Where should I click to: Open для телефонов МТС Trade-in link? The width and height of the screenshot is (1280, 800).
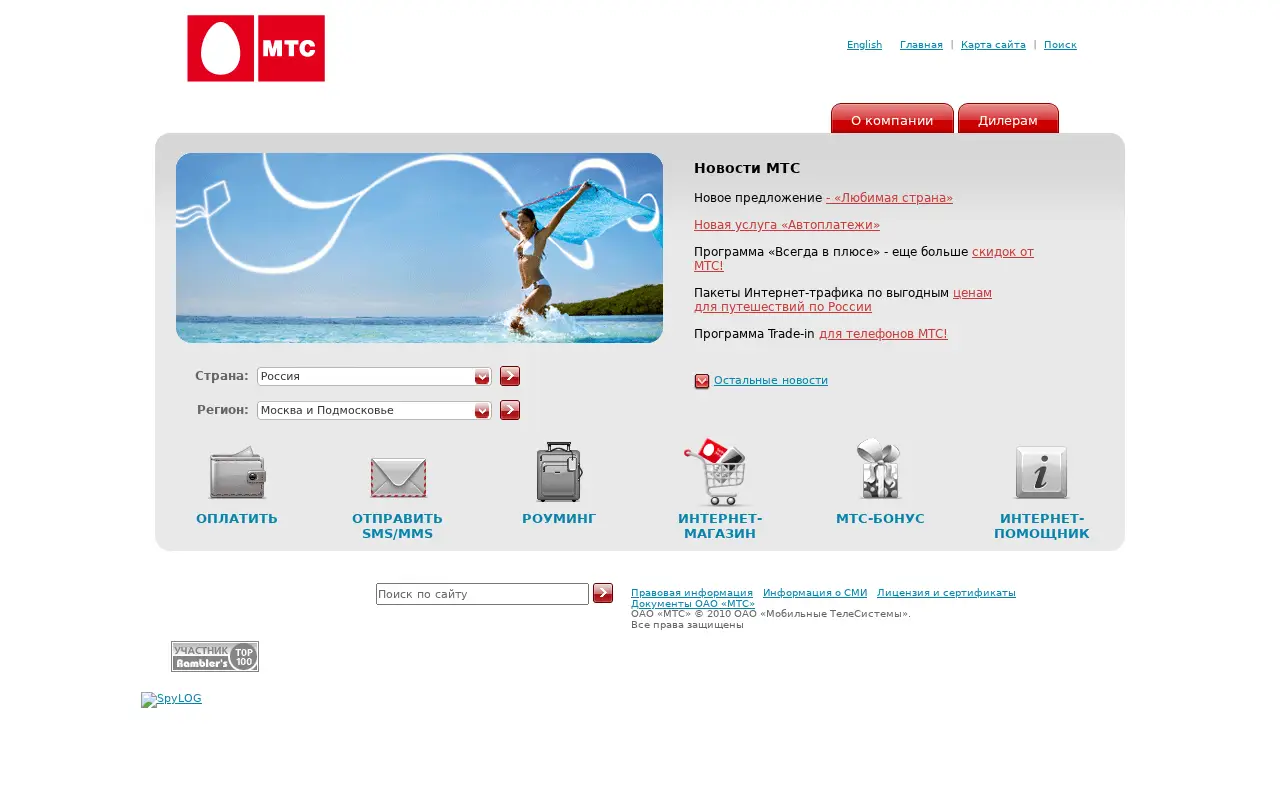[883, 334]
